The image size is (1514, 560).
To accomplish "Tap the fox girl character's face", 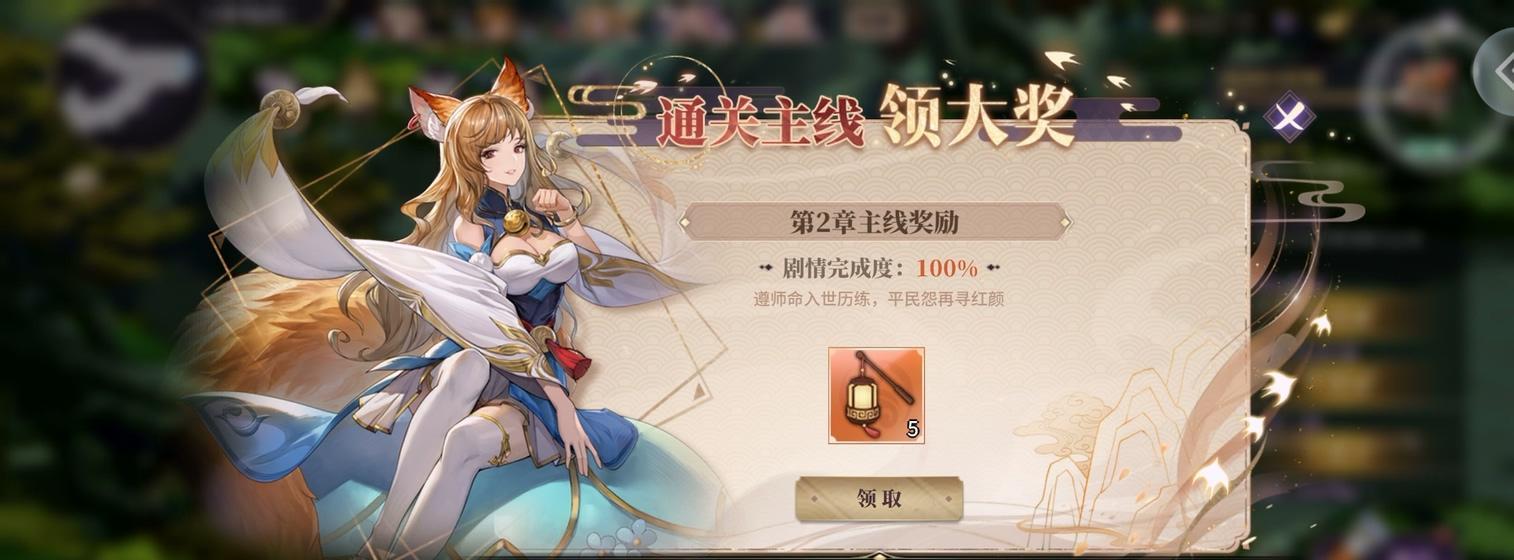I will coord(501,152).
